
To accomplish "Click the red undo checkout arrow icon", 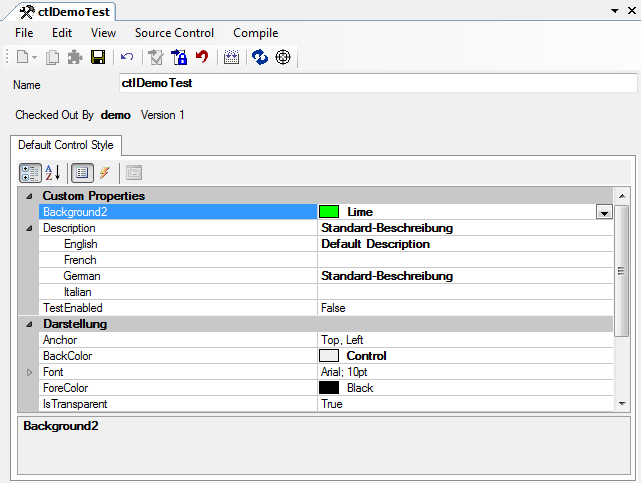I will point(203,58).
